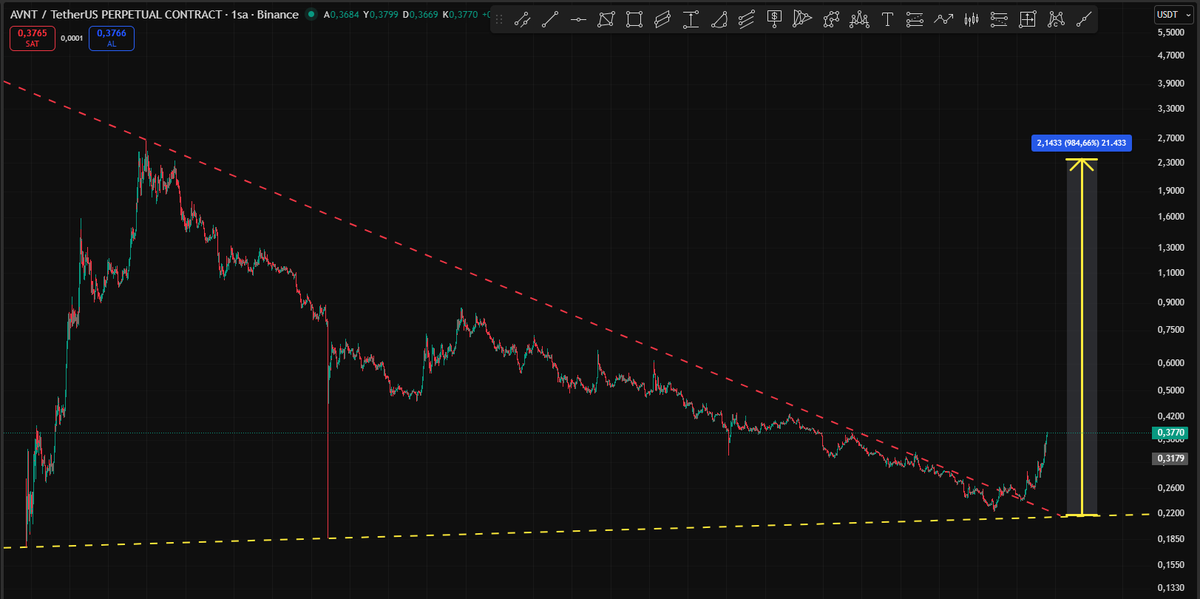Select the price range measure tool

690,19
